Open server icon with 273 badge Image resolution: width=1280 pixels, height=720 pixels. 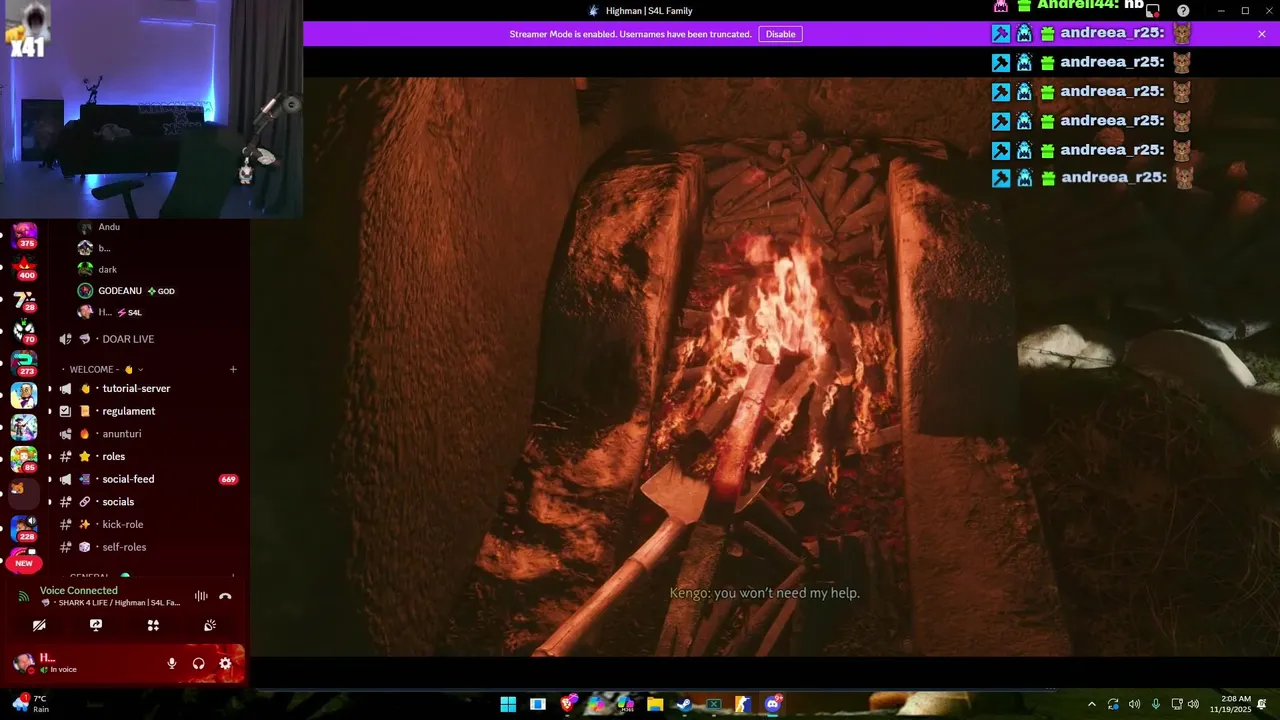pyautogui.click(x=24, y=364)
